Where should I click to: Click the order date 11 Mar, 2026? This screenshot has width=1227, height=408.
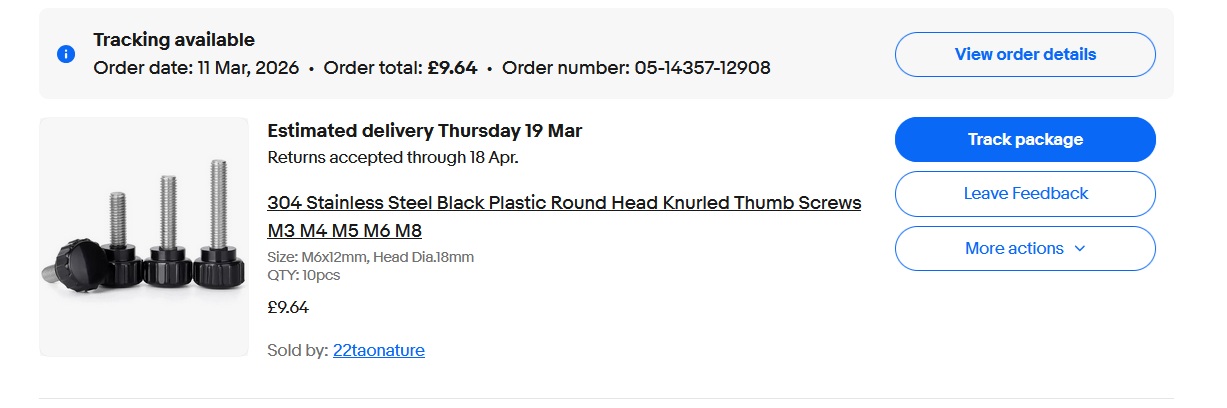pyautogui.click(x=246, y=68)
